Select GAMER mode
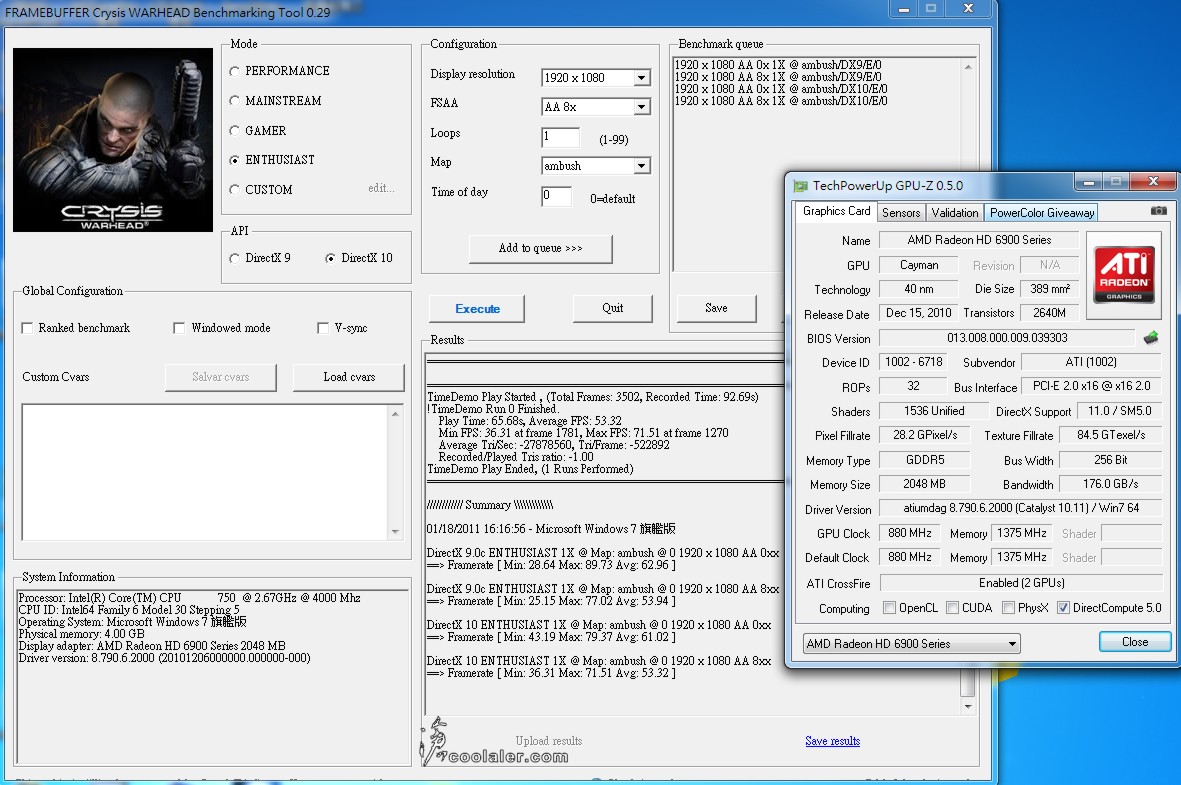 (234, 131)
